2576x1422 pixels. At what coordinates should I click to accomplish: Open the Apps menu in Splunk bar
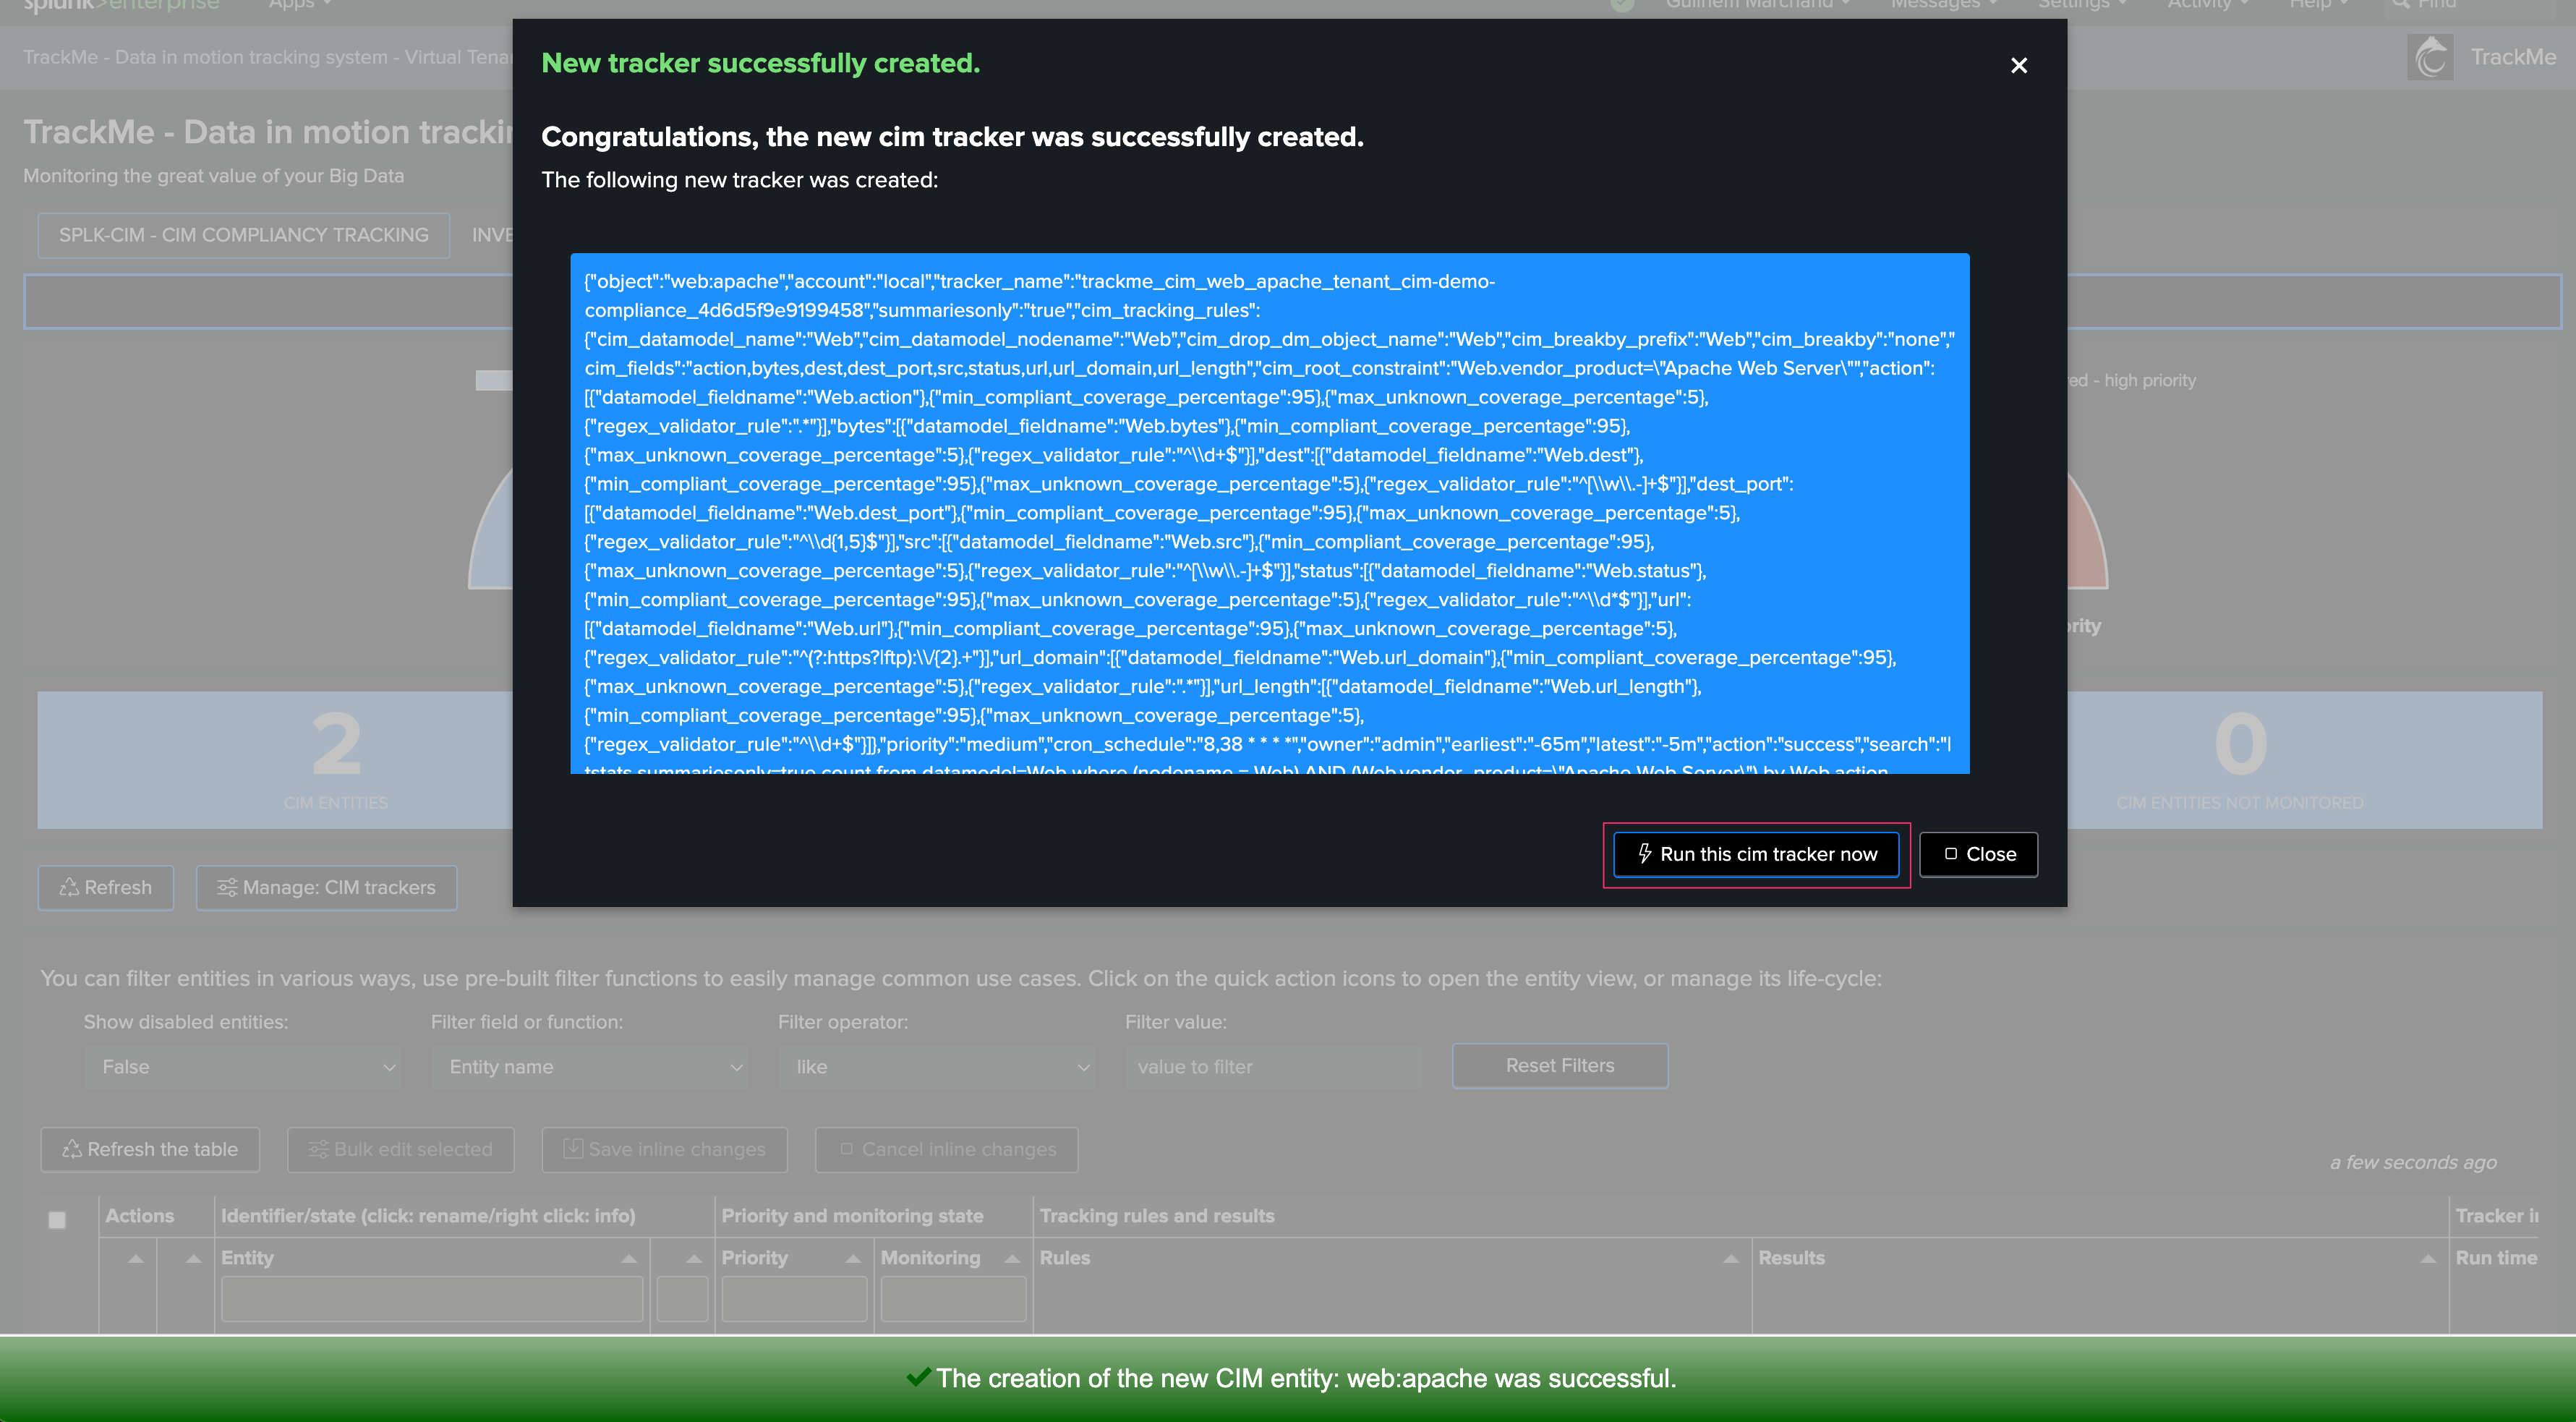pos(300,5)
